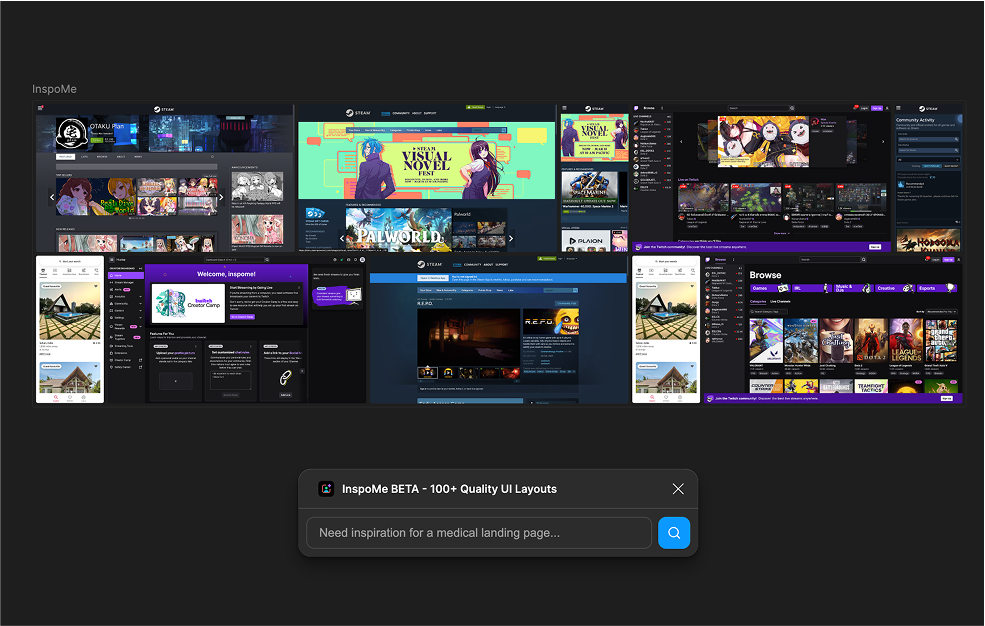985x626 pixels.
Task: Click the blue search button in InspoMe
Action: pyautogui.click(x=673, y=532)
